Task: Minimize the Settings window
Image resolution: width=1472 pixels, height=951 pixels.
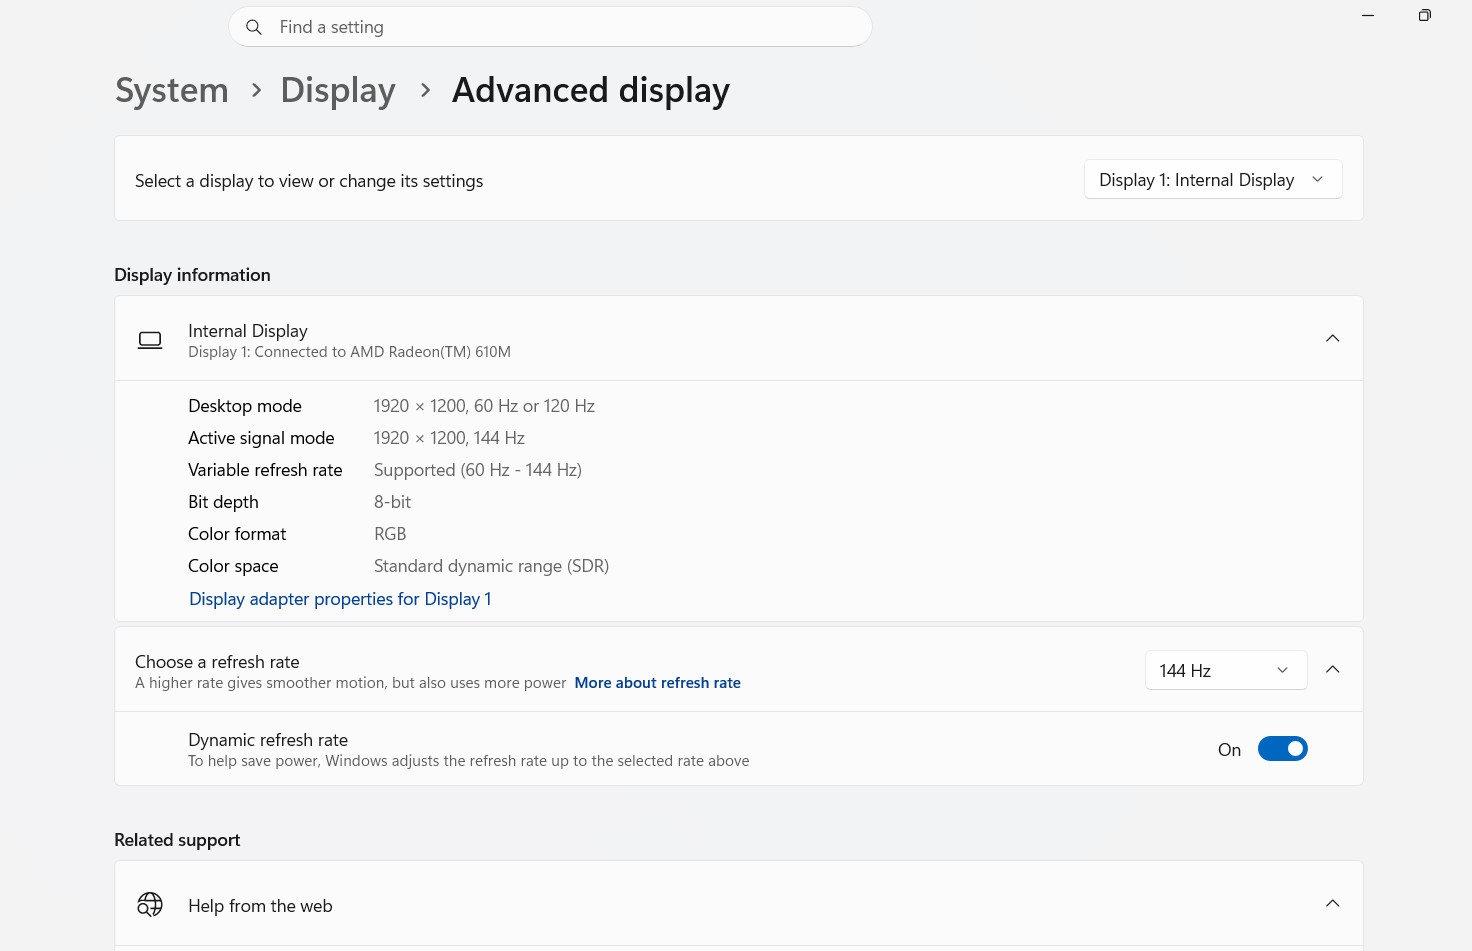Action: tap(1368, 15)
